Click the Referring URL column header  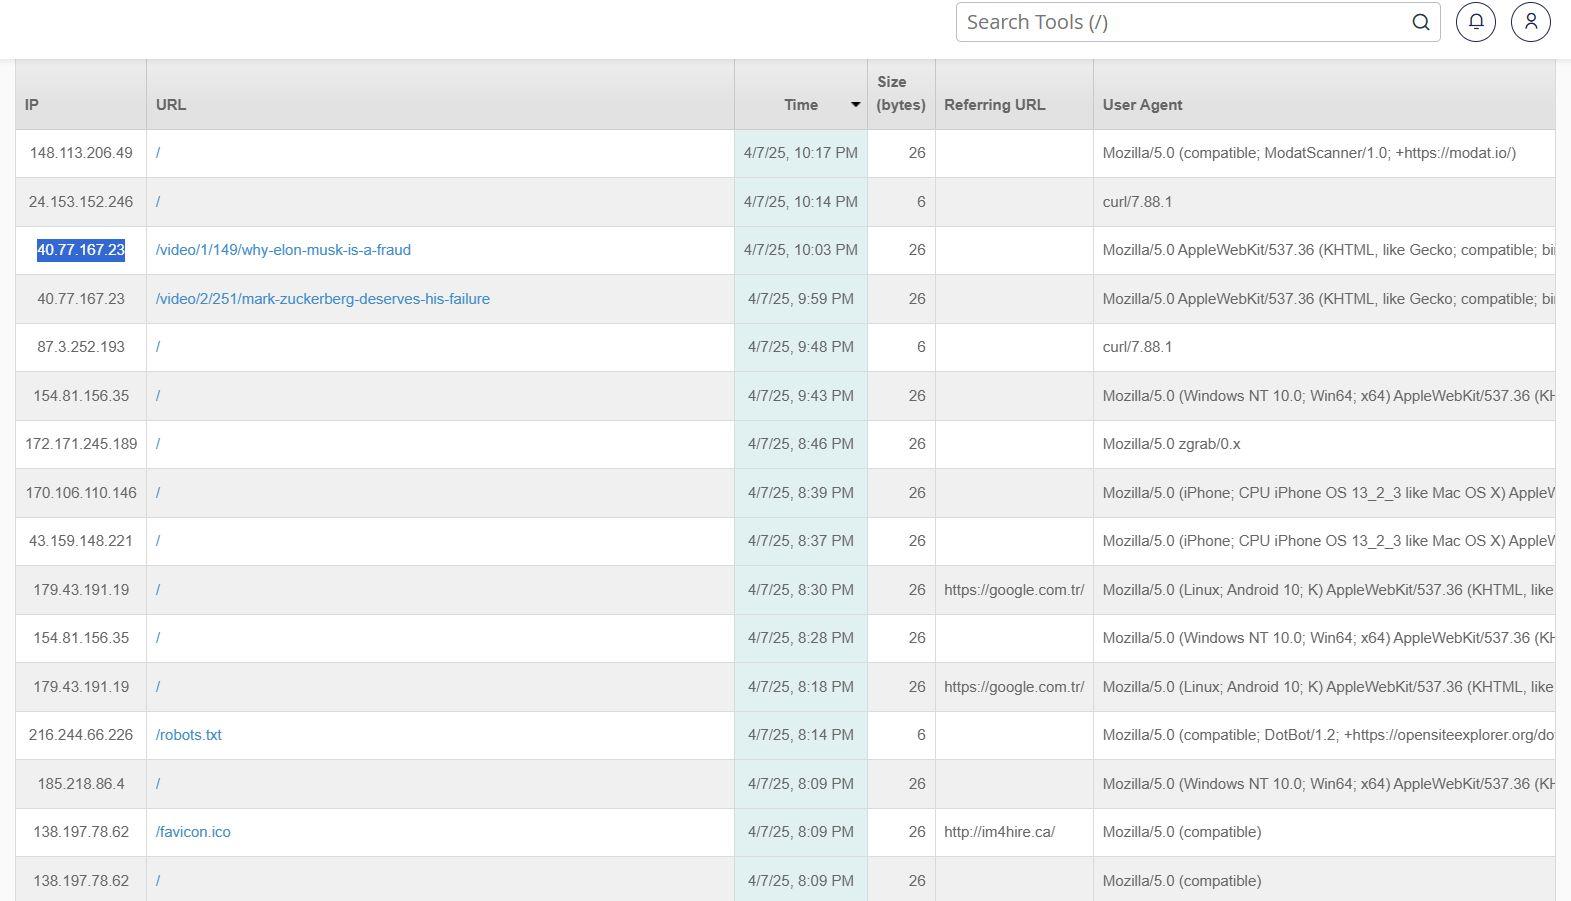pos(994,105)
